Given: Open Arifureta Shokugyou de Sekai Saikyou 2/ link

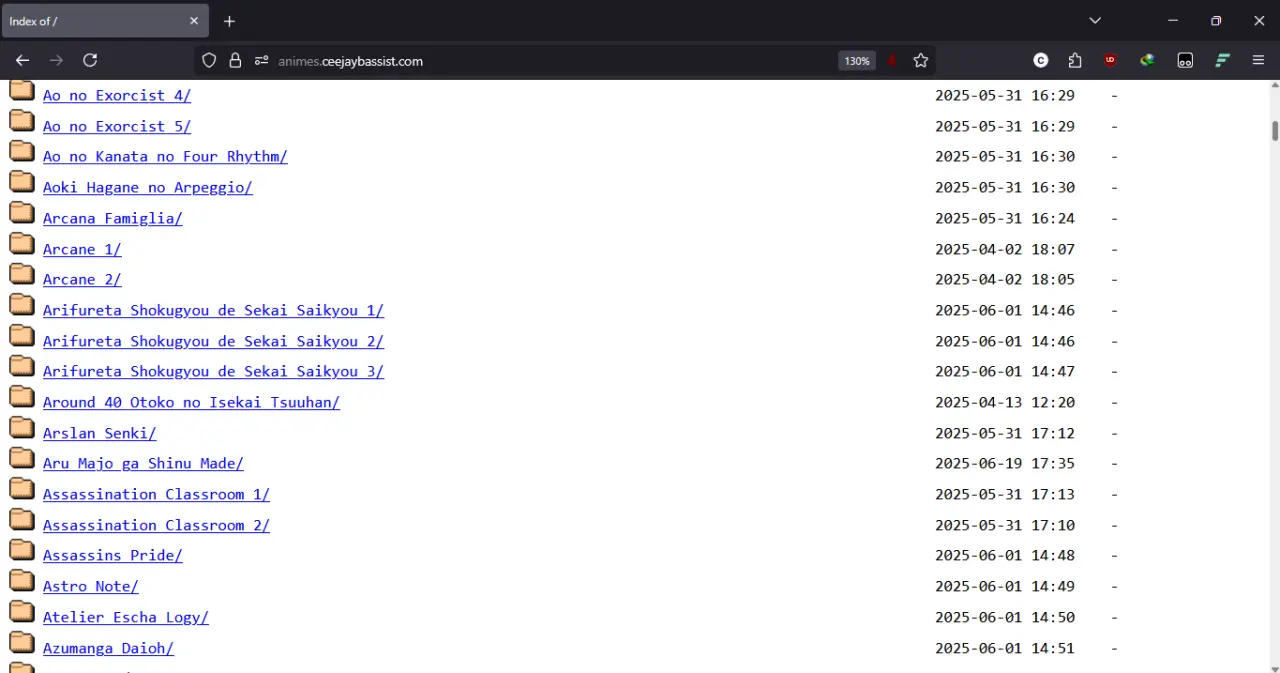Looking at the screenshot, I should pyautogui.click(x=213, y=342).
